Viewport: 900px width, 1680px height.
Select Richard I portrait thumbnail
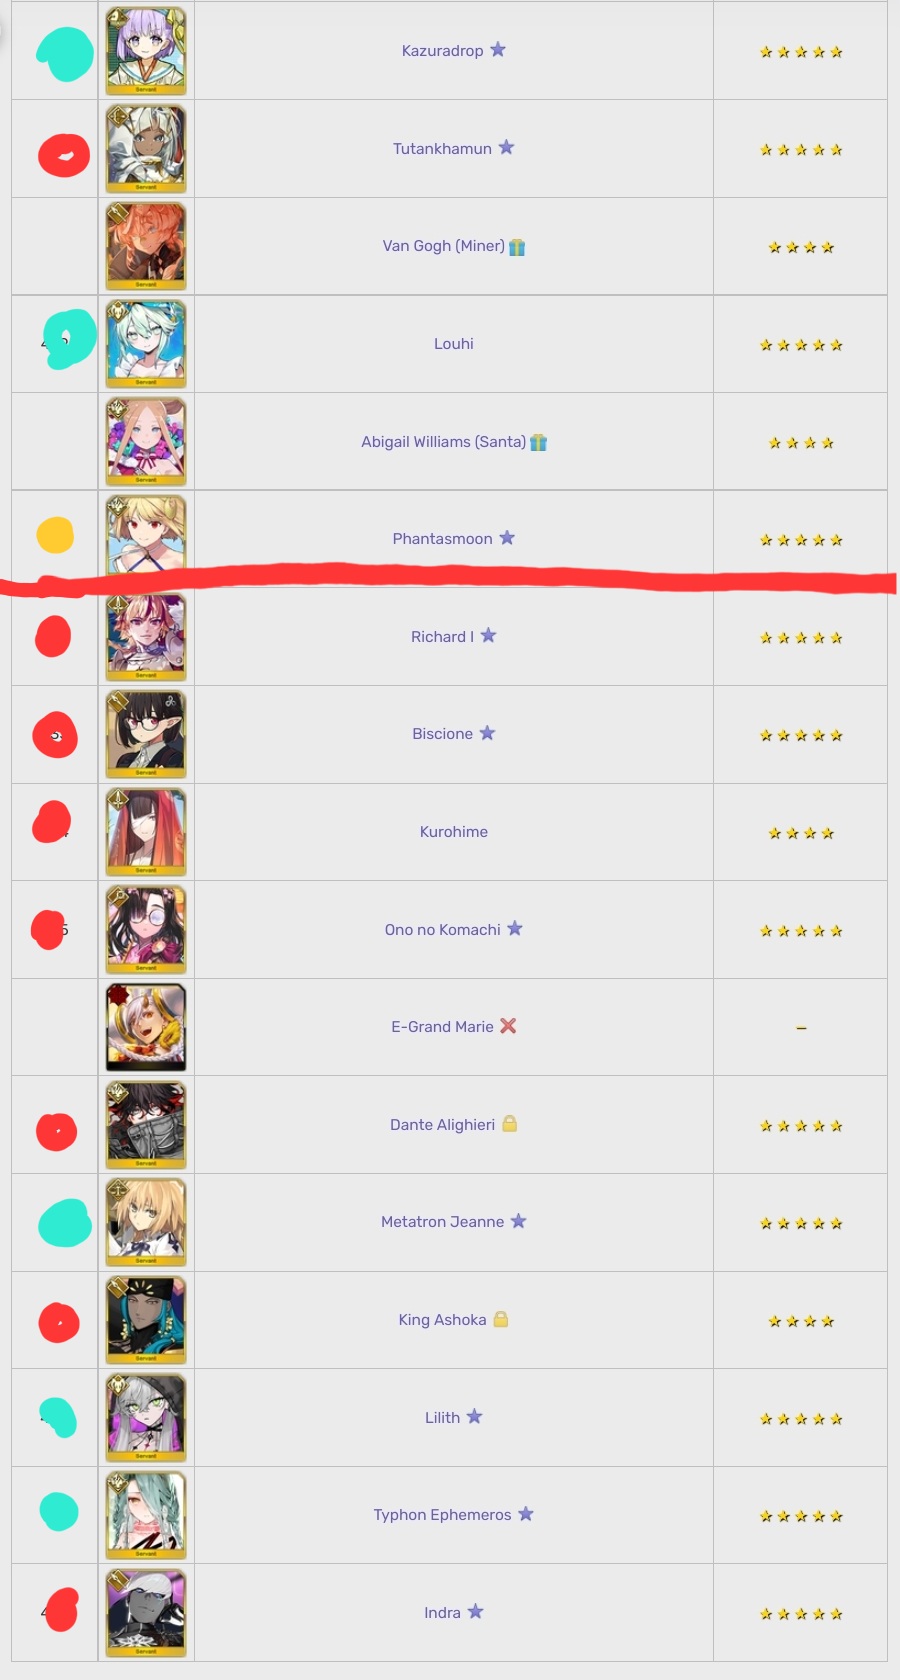pyautogui.click(x=146, y=637)
